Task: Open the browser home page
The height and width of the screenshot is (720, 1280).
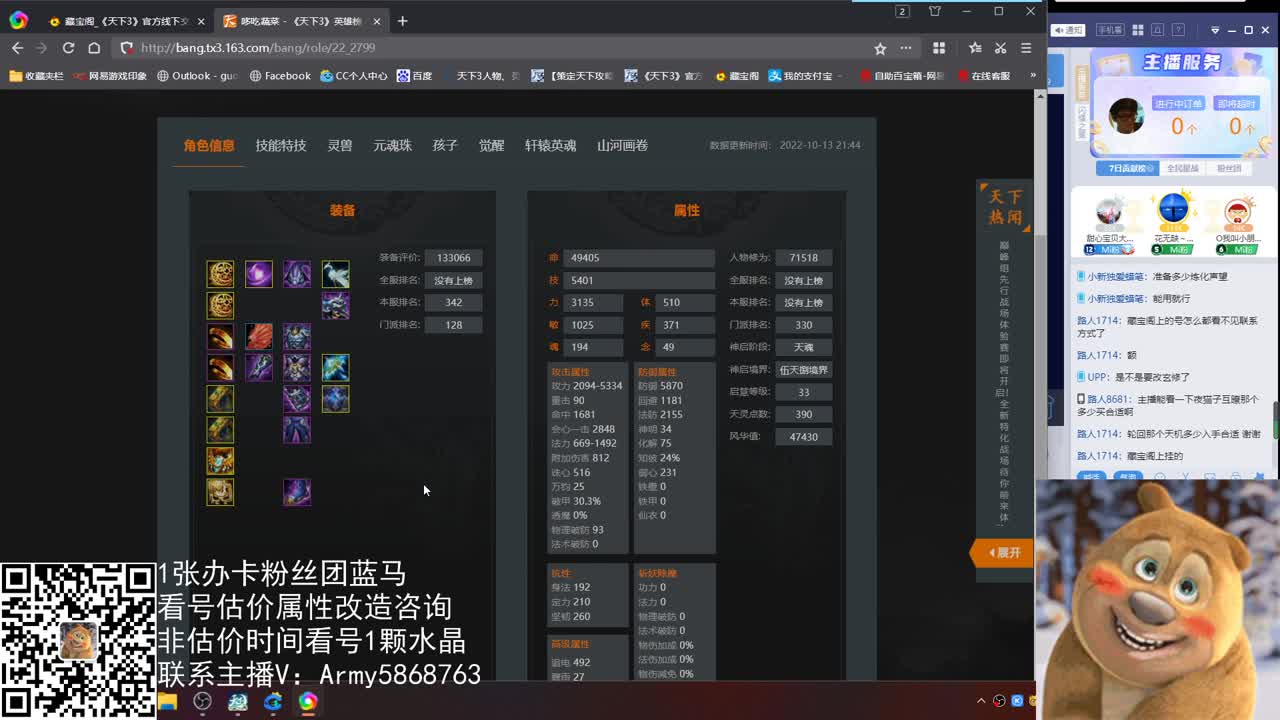Action: point(94,47)
